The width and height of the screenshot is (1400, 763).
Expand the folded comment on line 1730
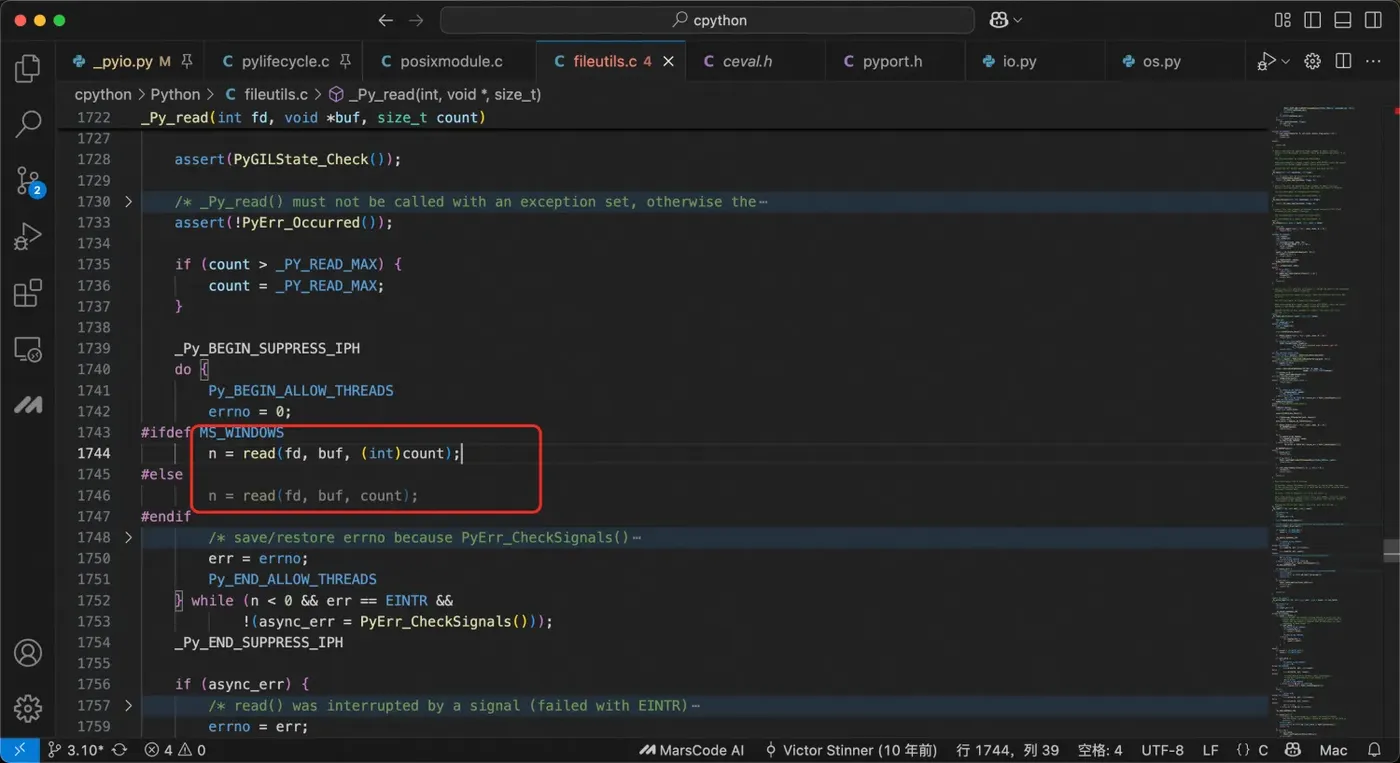[x=128, y=202]
